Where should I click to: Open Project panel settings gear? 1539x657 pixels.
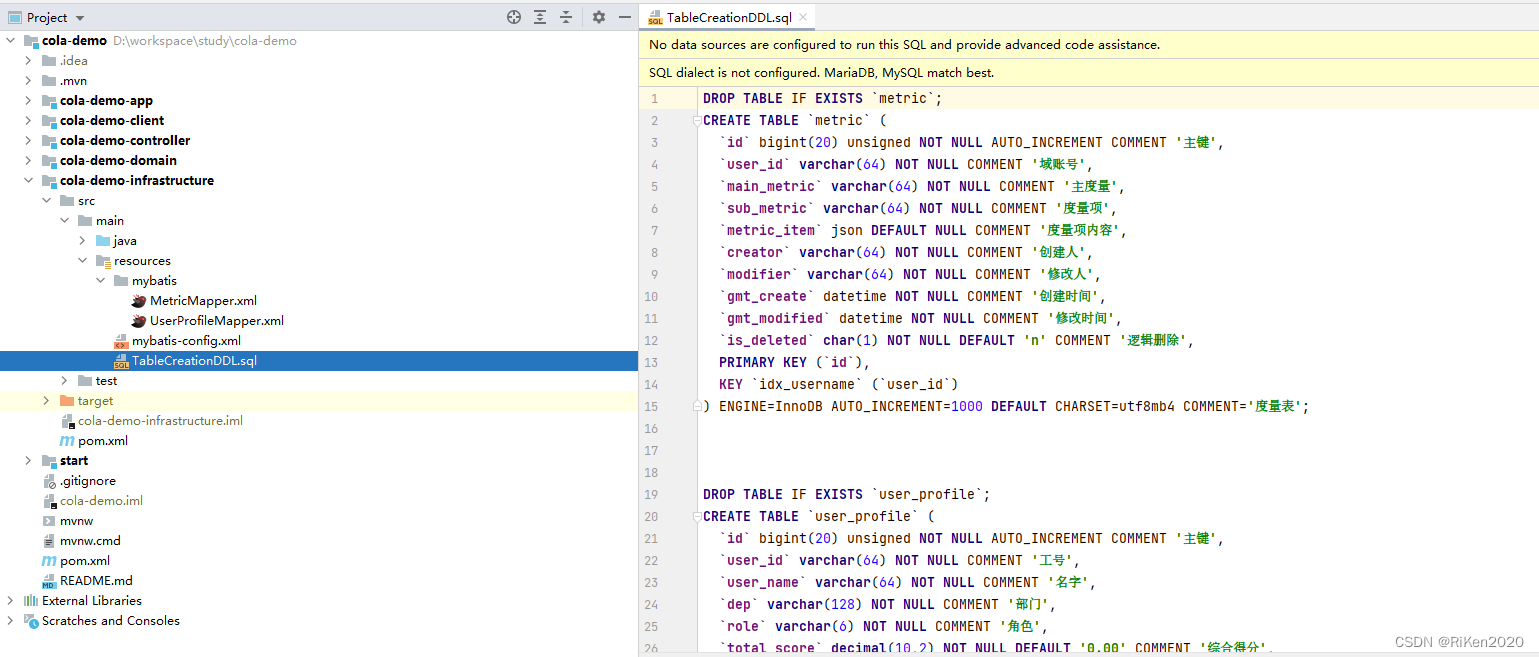[599, 17]
